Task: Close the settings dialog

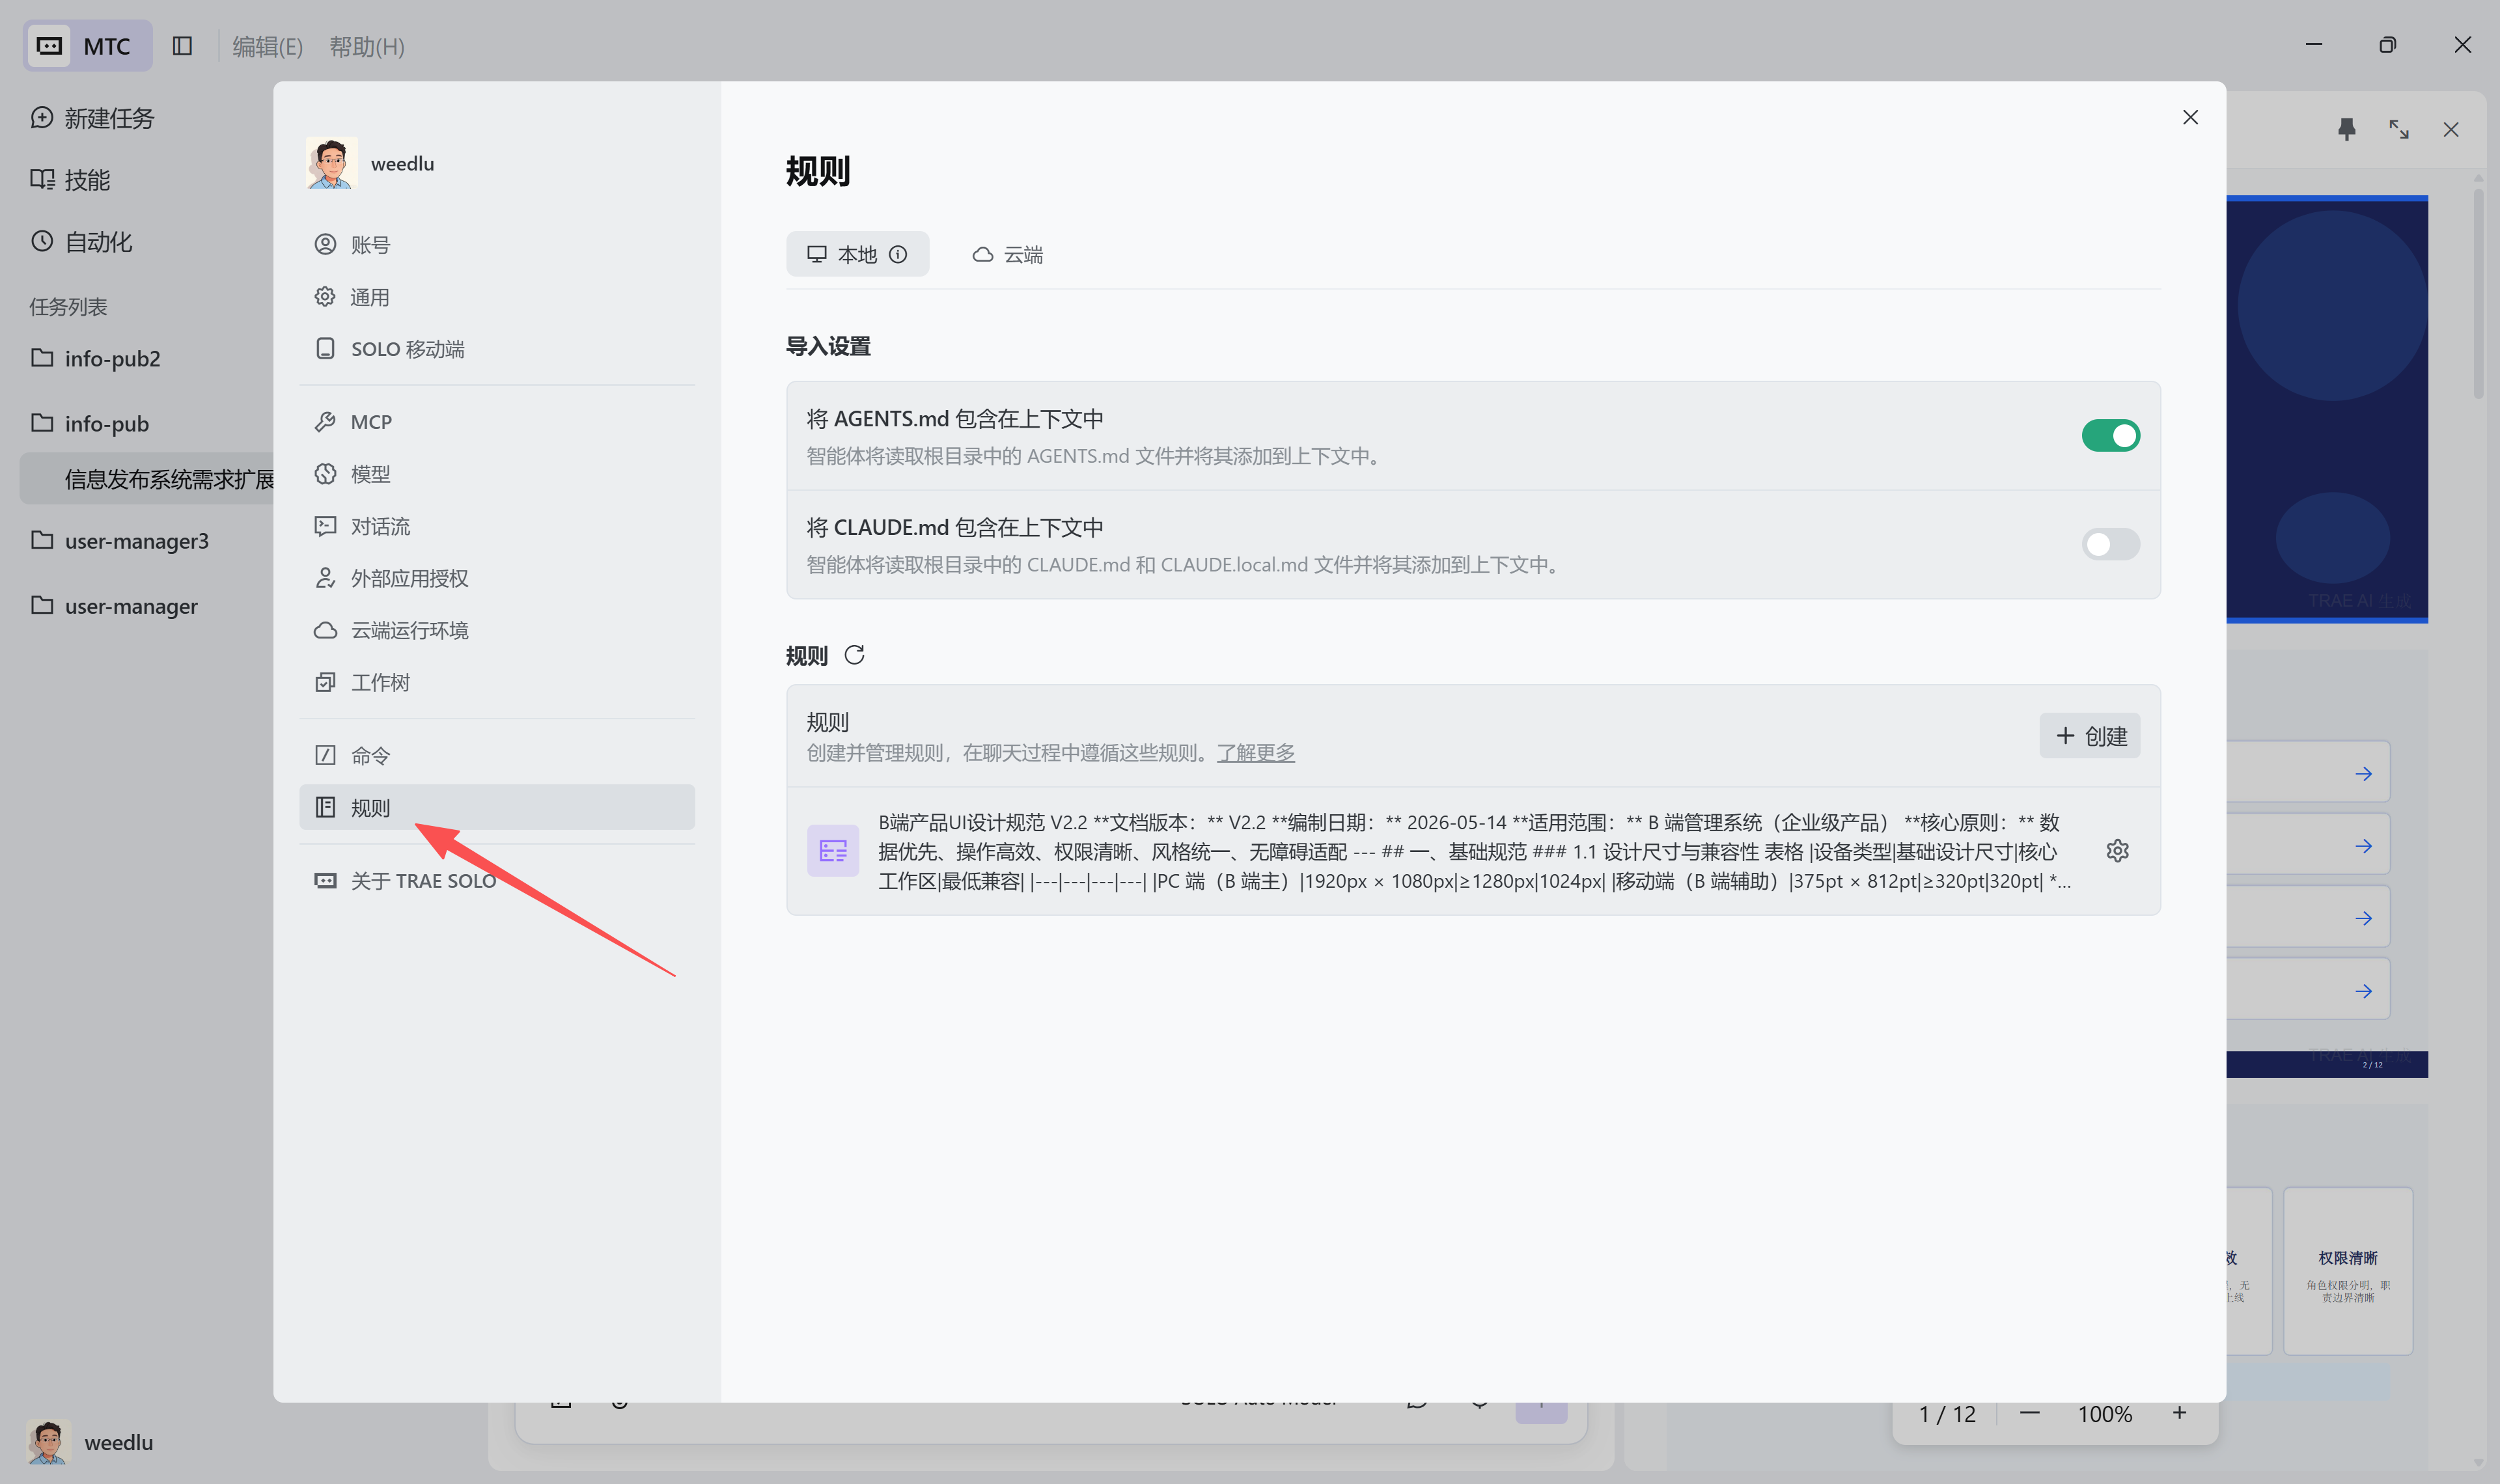Action: tap(2190, 117)
